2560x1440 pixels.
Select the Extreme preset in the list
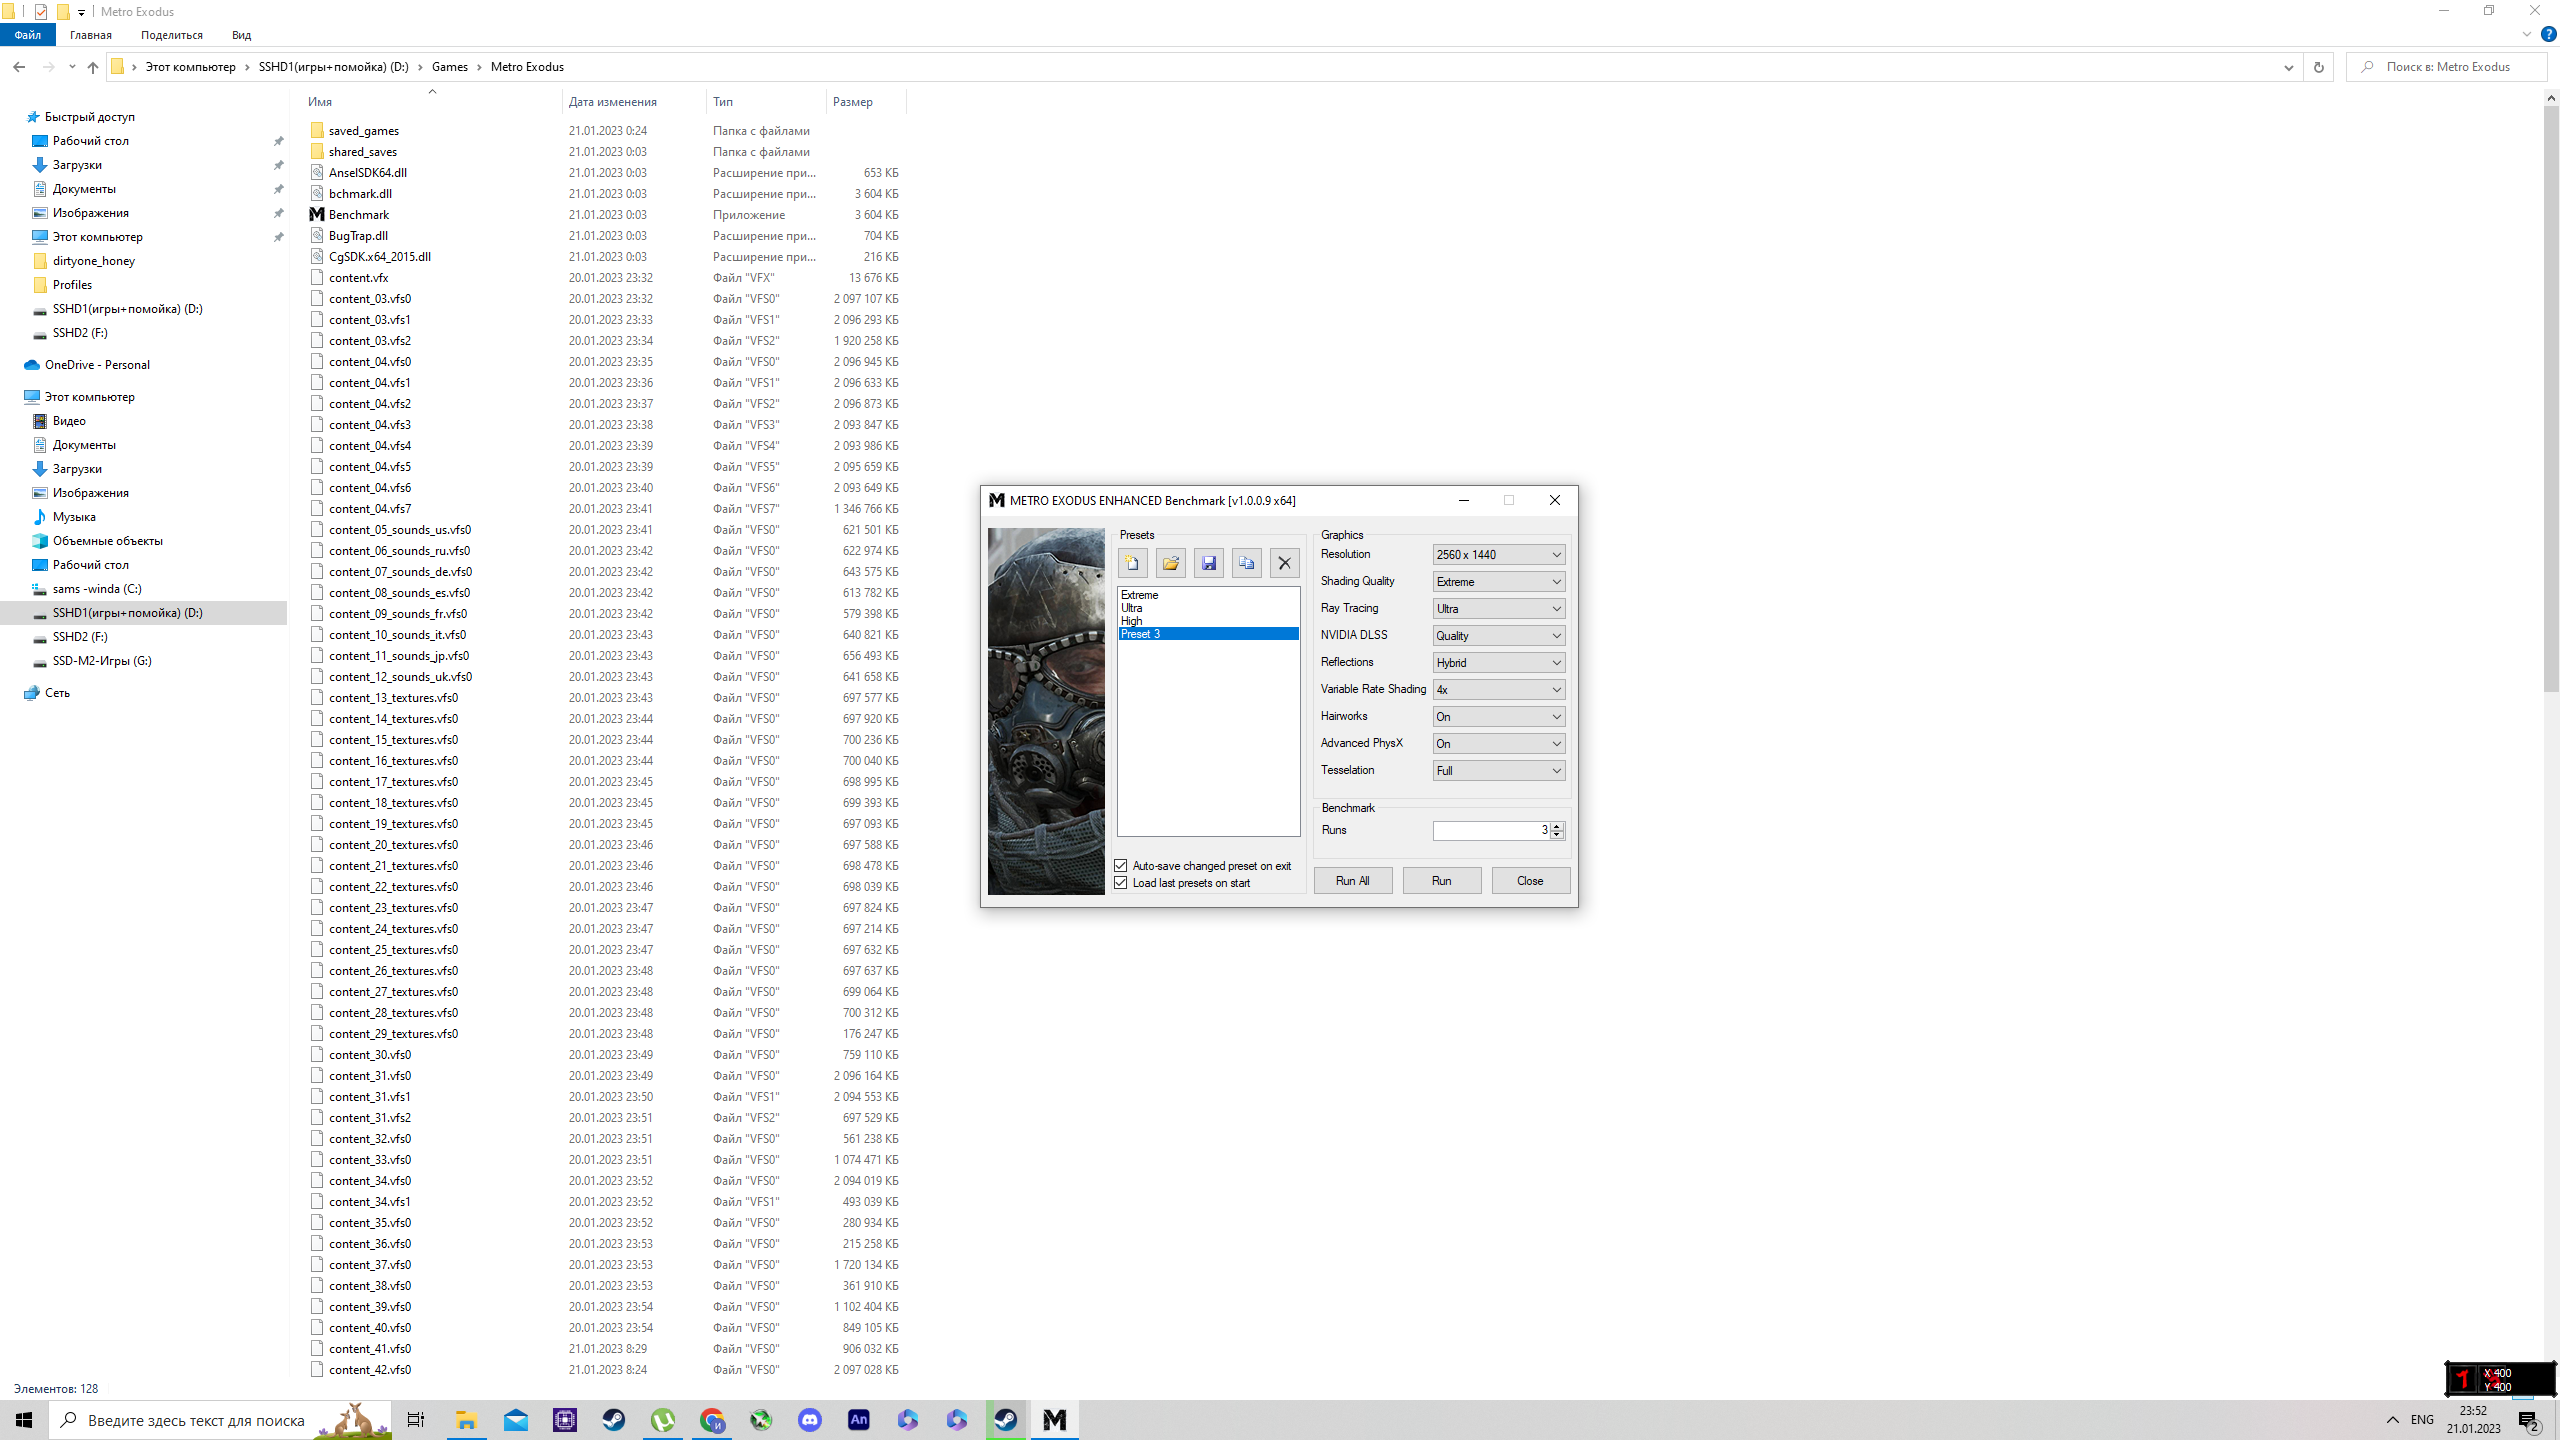coord(1139,595)
